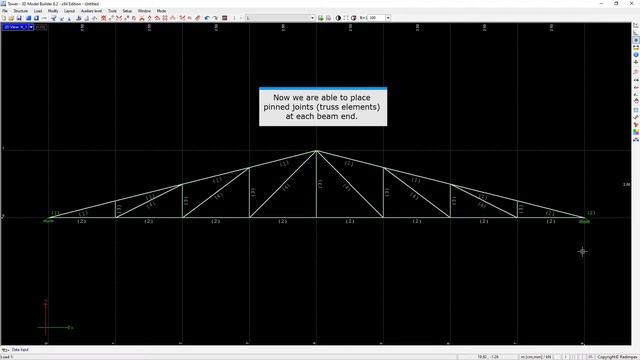
Task: Open the View X_1 dropdown arrow
Action: 31,27
